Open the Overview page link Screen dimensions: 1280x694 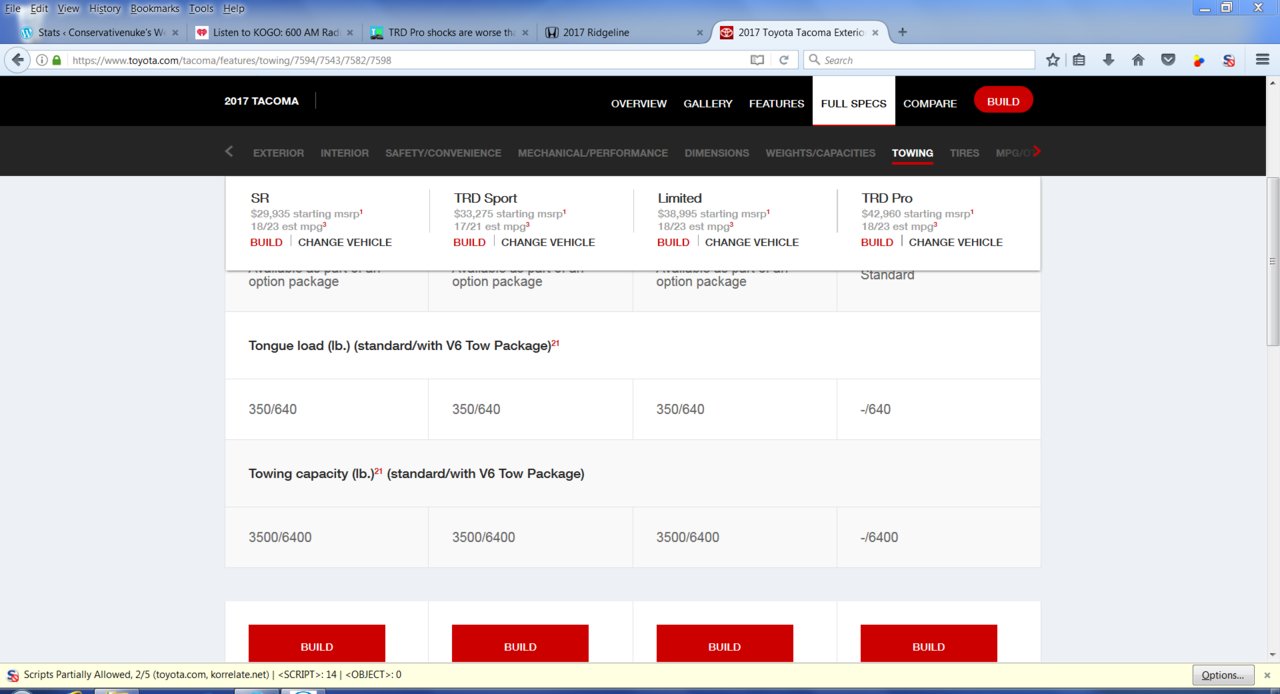tap(639, 103)
